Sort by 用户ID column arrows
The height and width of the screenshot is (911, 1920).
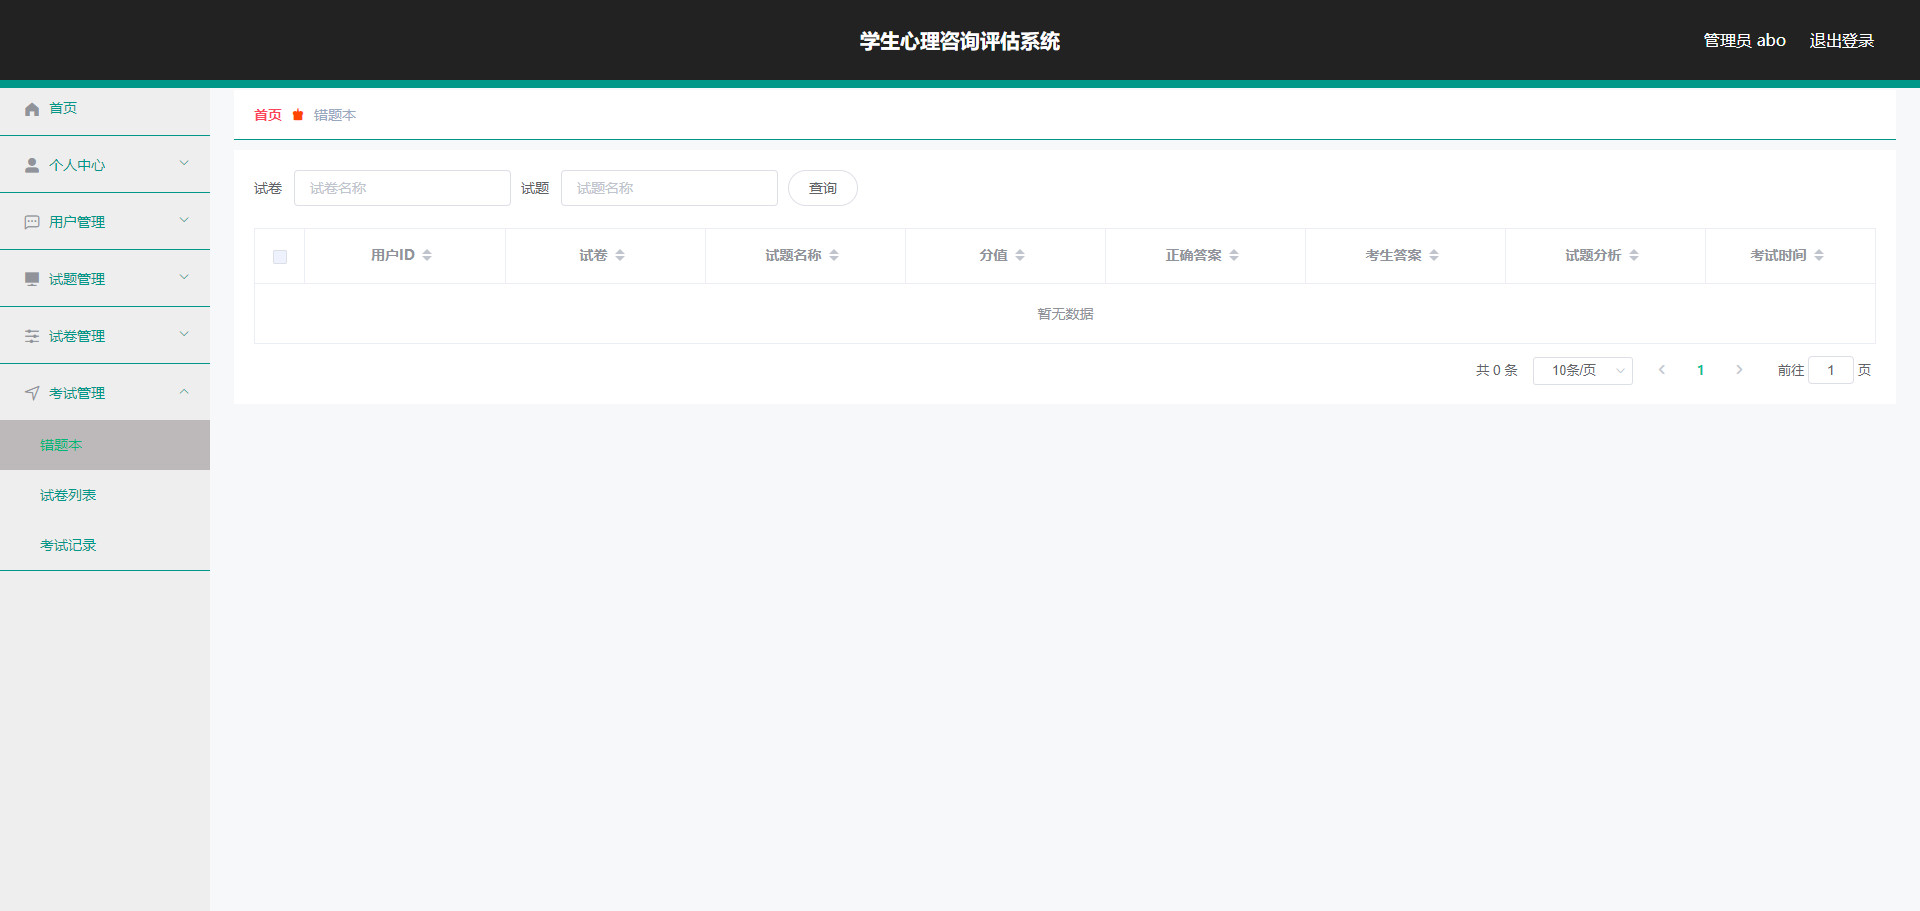tap(427, 255)
